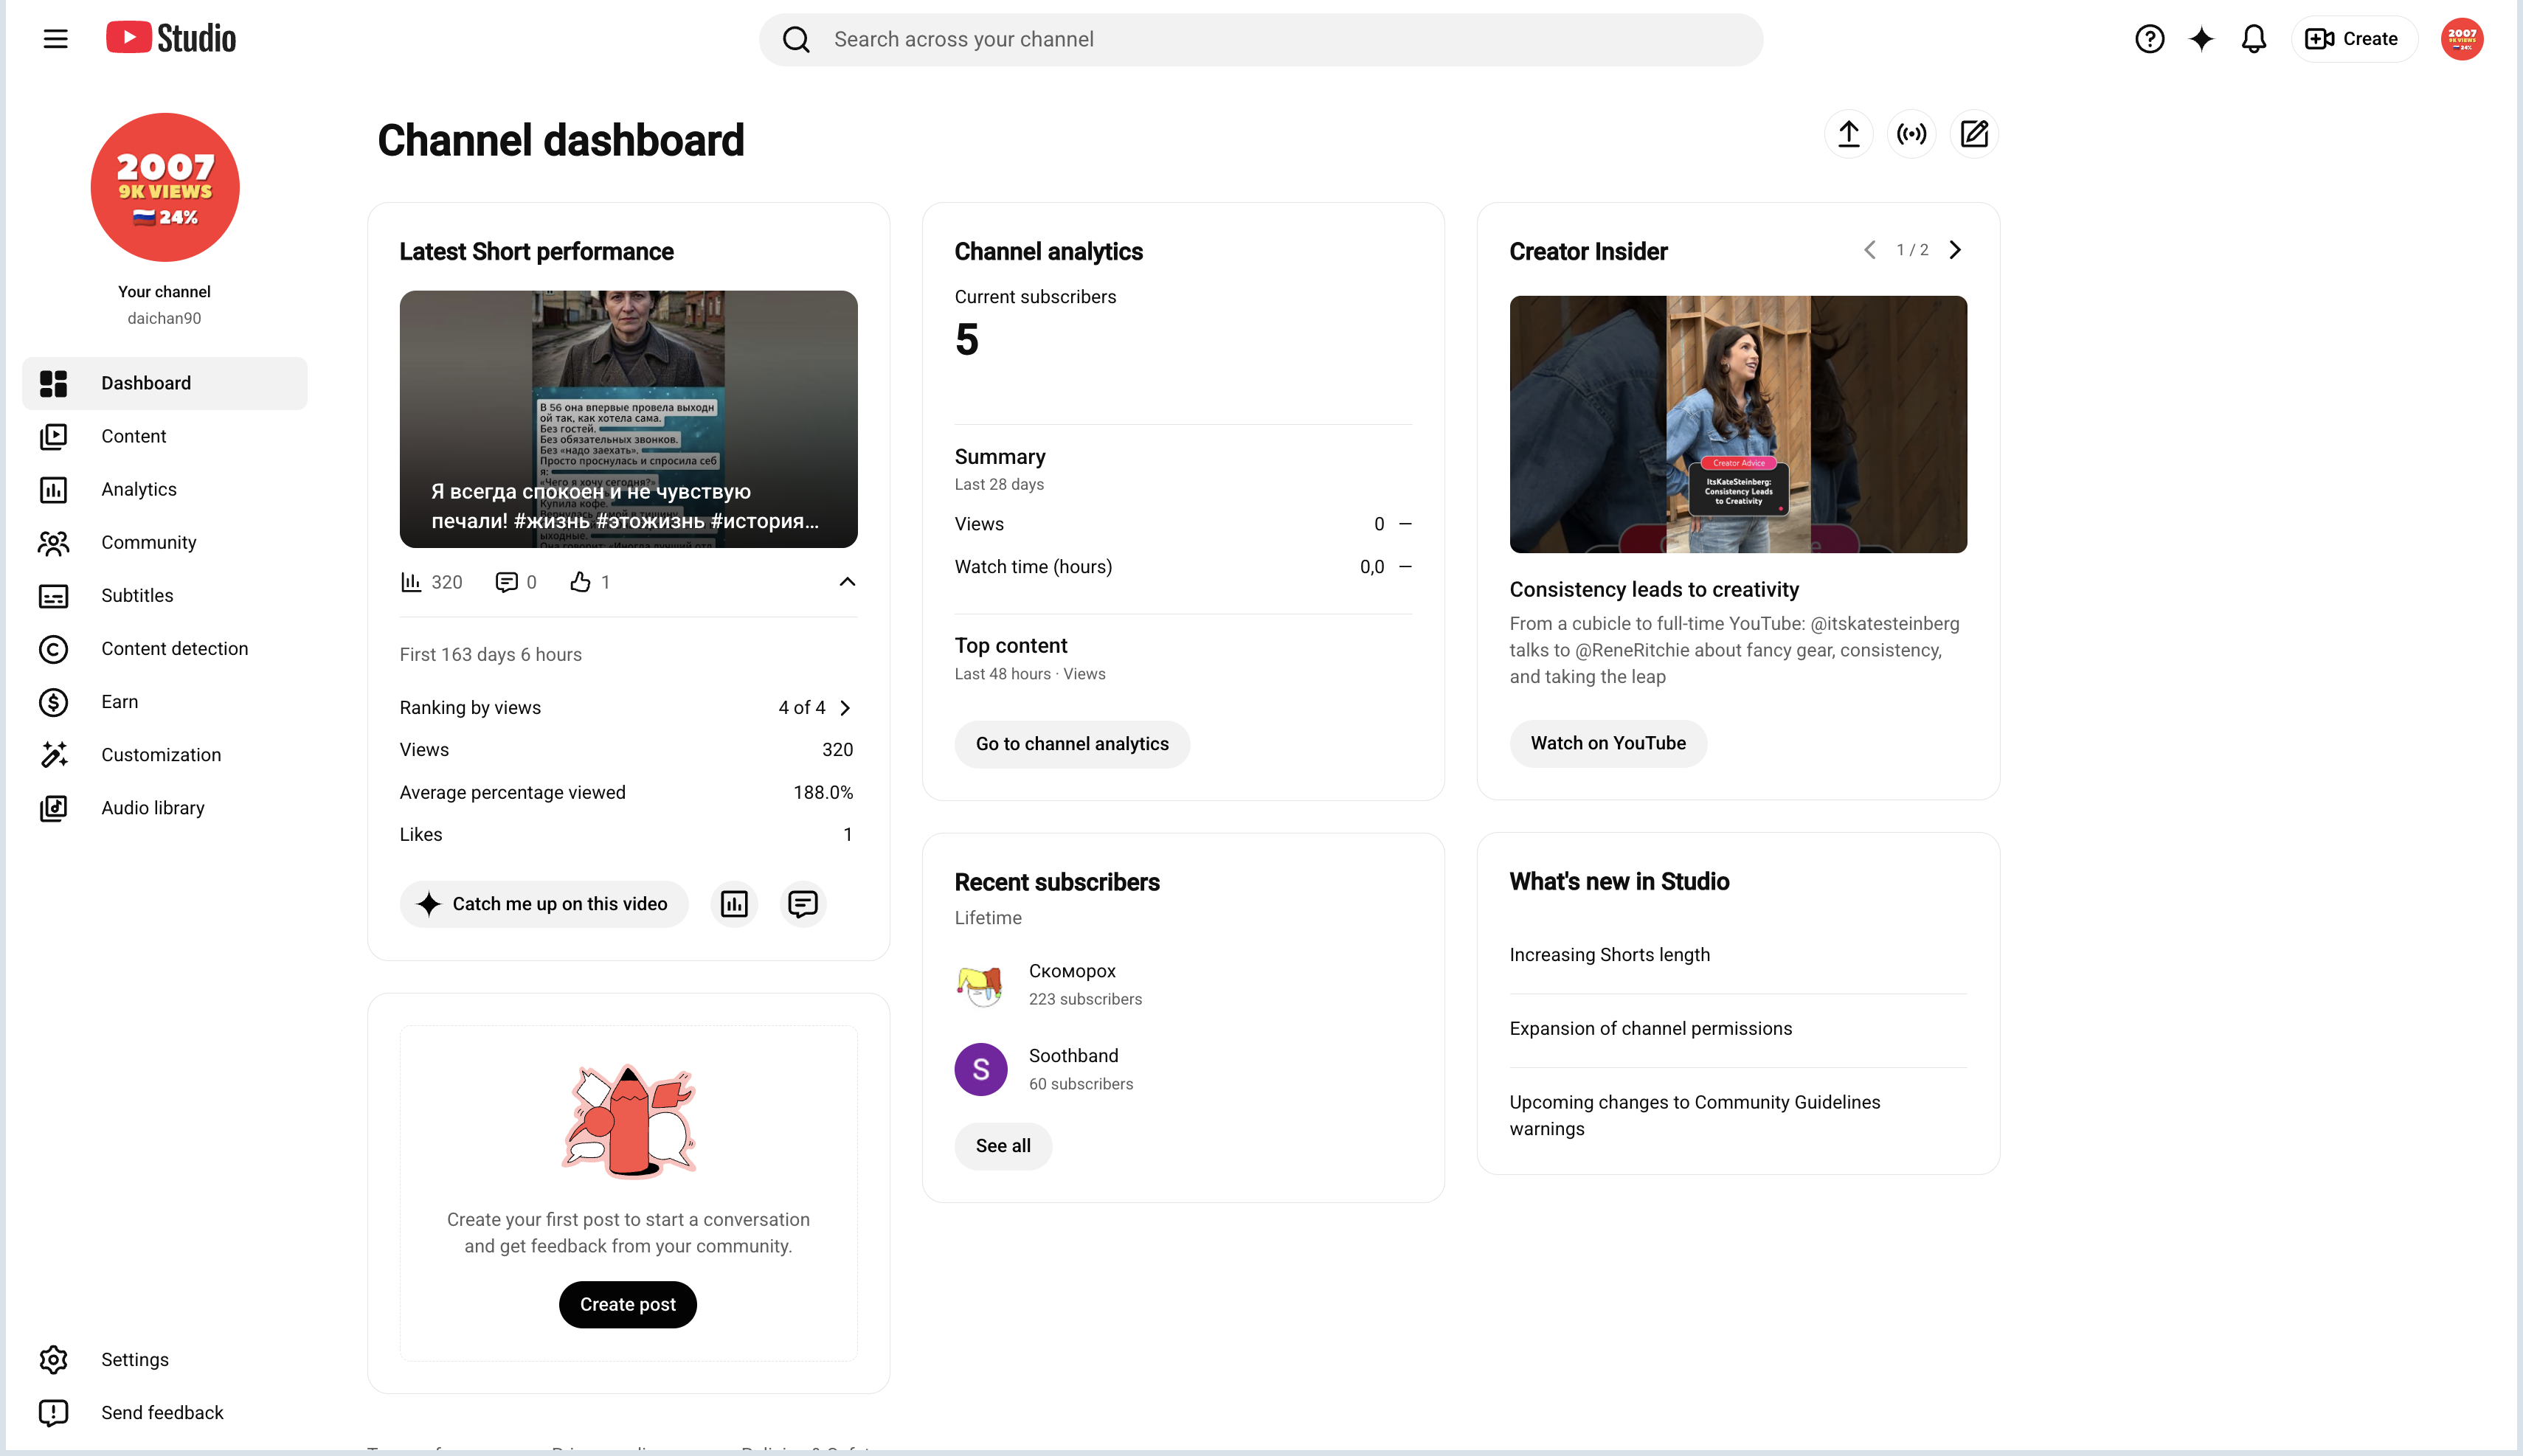Open Community in the sidebar
This screenshot has height=1456, width=2523.
coord(165,542)
